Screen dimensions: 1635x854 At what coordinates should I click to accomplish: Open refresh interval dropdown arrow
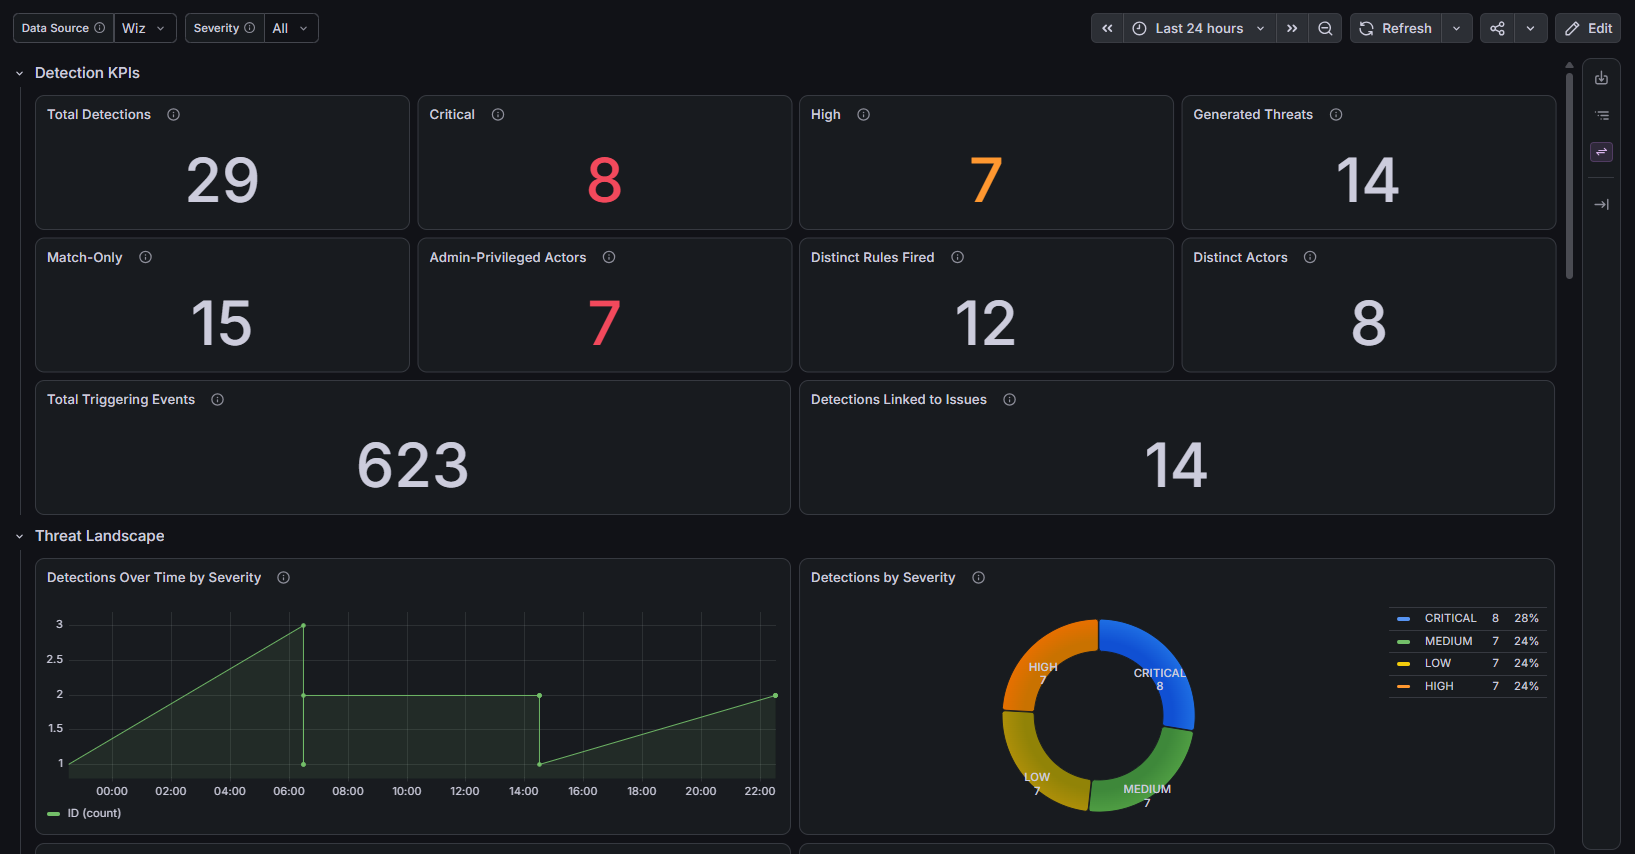[x=1456, y=28]
